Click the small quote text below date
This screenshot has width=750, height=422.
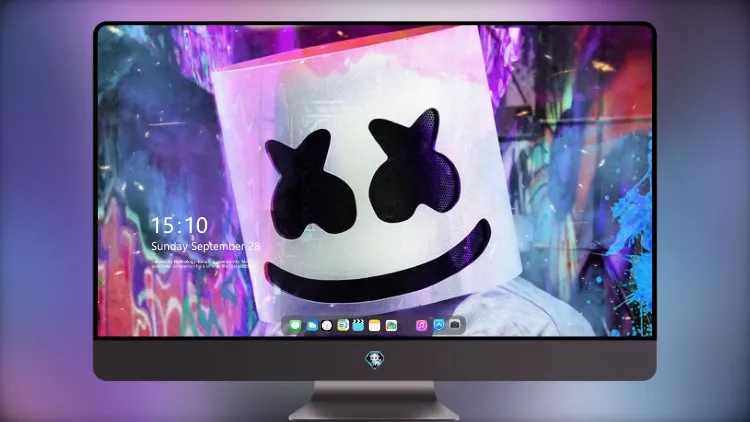pyautogui.click(x=200, y=264)
